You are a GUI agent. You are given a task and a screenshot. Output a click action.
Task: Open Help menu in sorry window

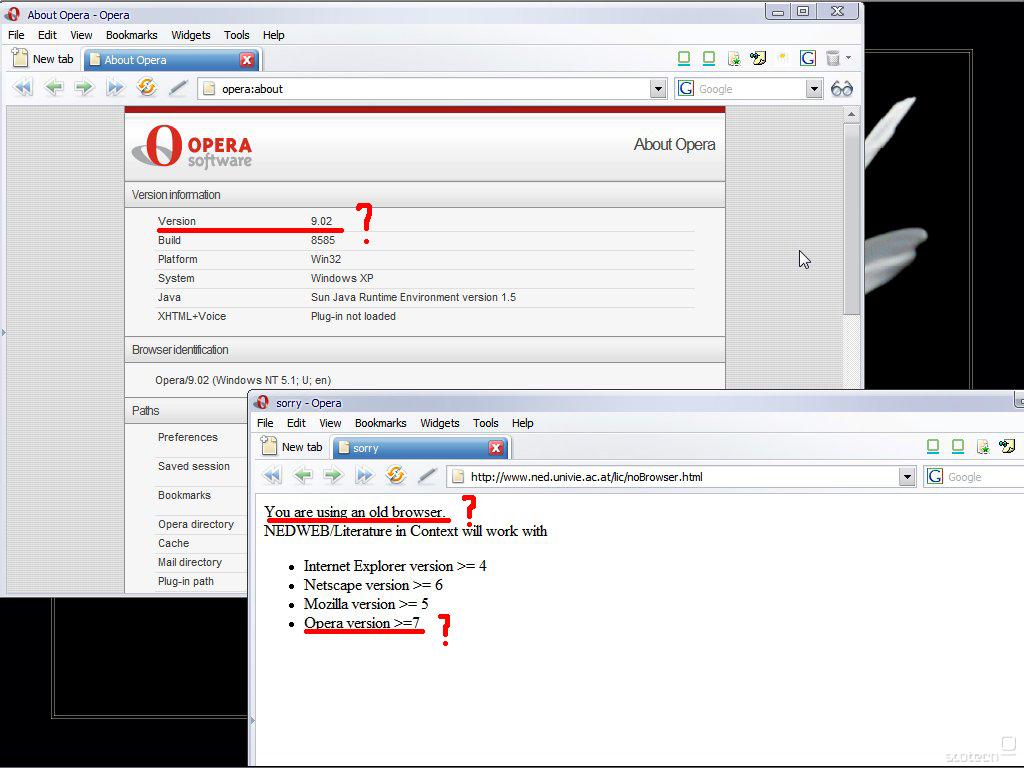(522, 423)
